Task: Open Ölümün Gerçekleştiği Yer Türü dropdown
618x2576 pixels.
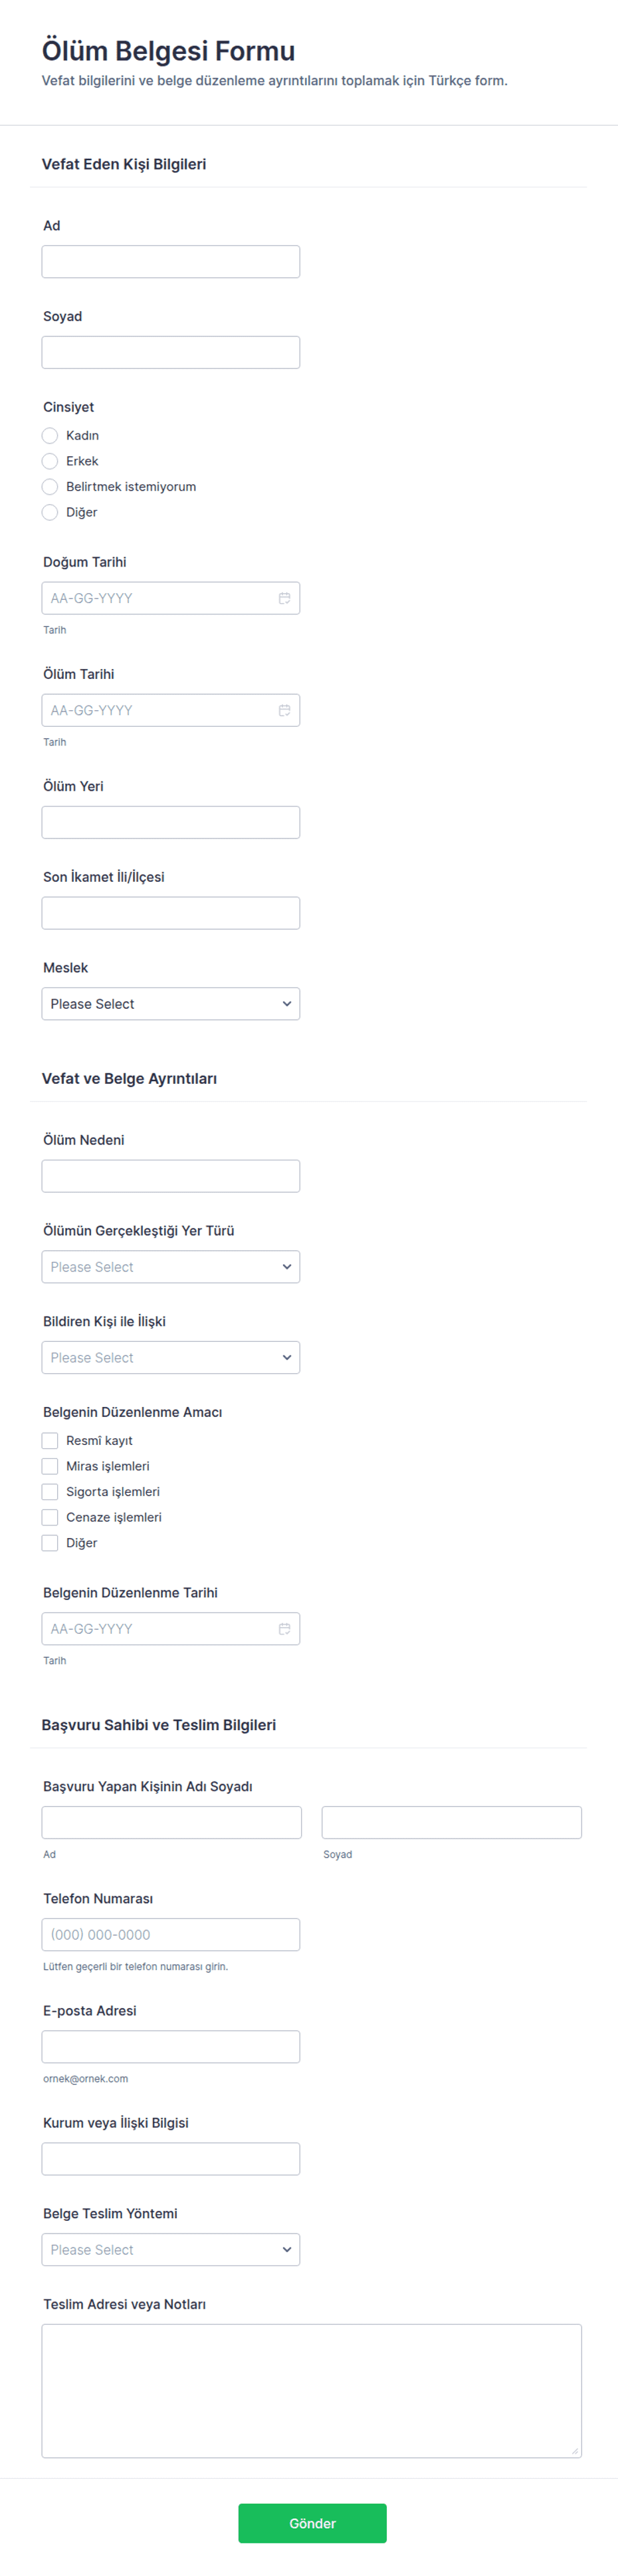Action: coord(170,1266)
